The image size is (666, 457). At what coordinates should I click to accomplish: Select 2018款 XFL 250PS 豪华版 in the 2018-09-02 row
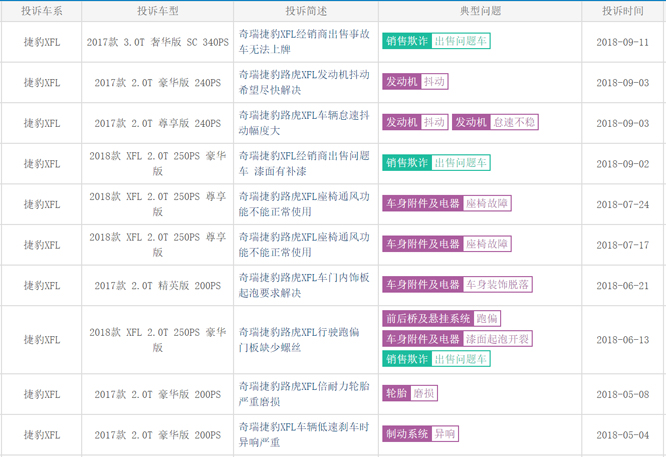pyautogui.click(x=158, y=164)
